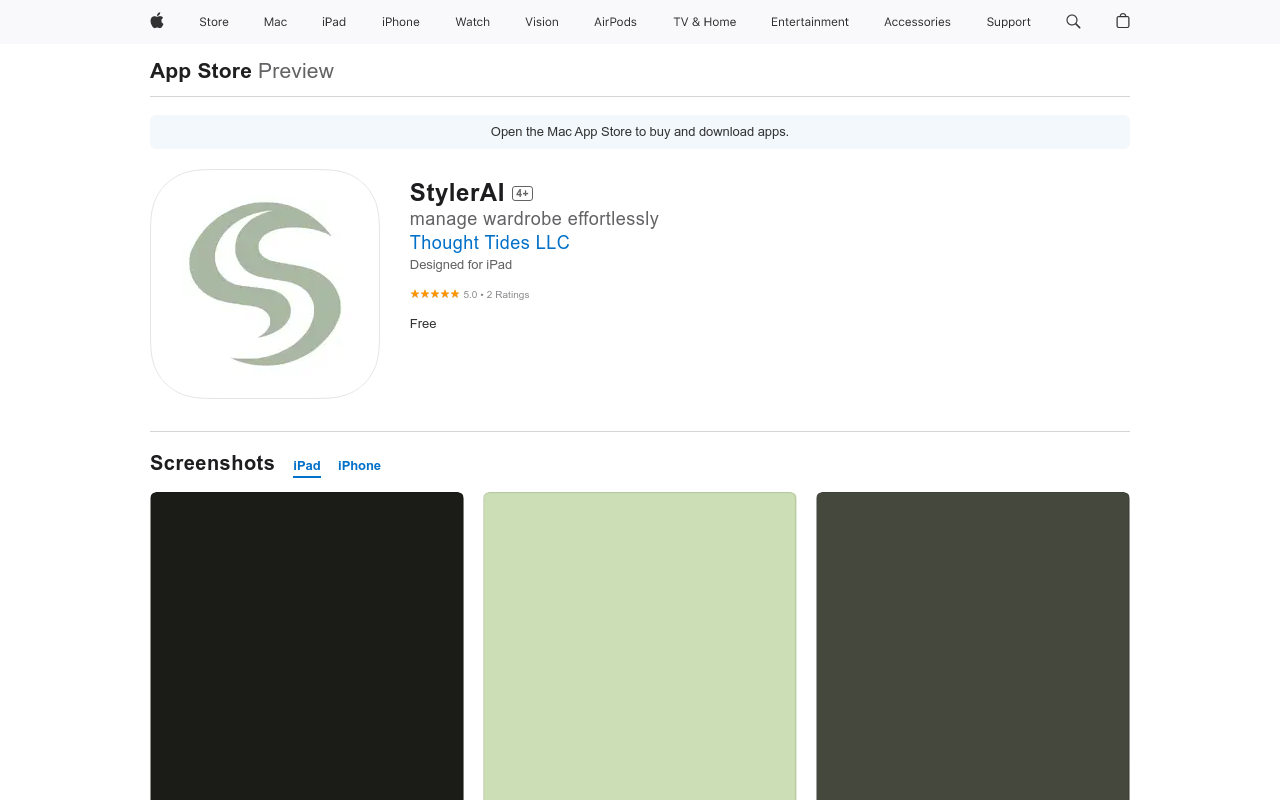Click the light green screenshot thumbnail

(x=640, y=646)
